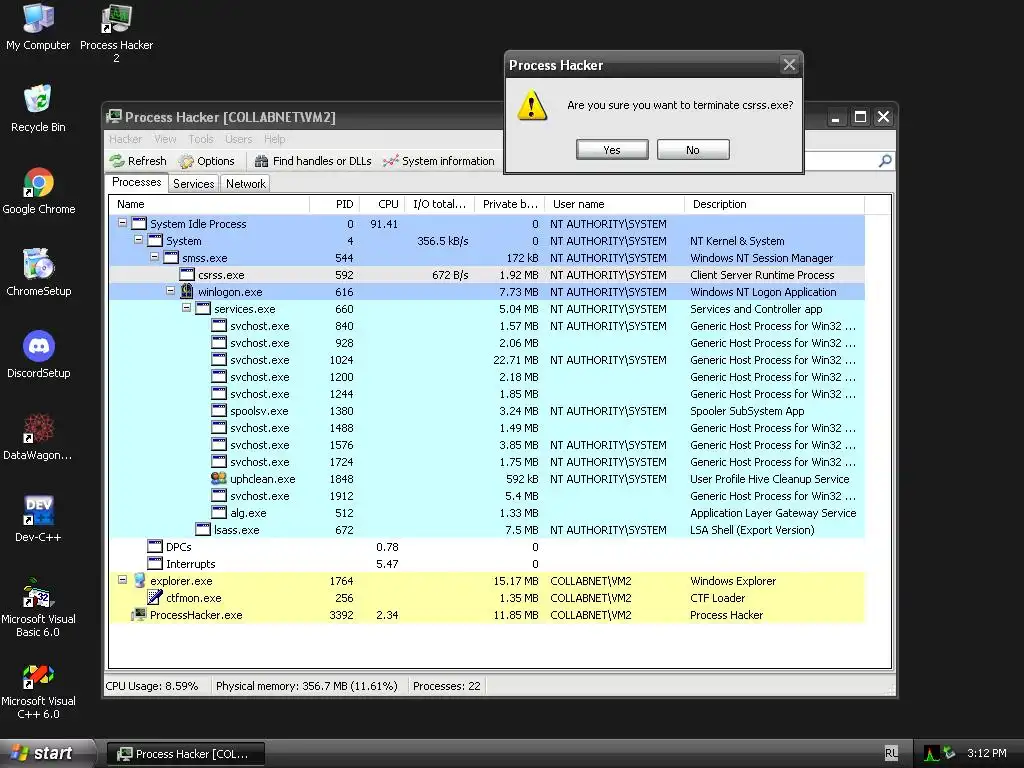Open the Users menu

coord(238,139)
